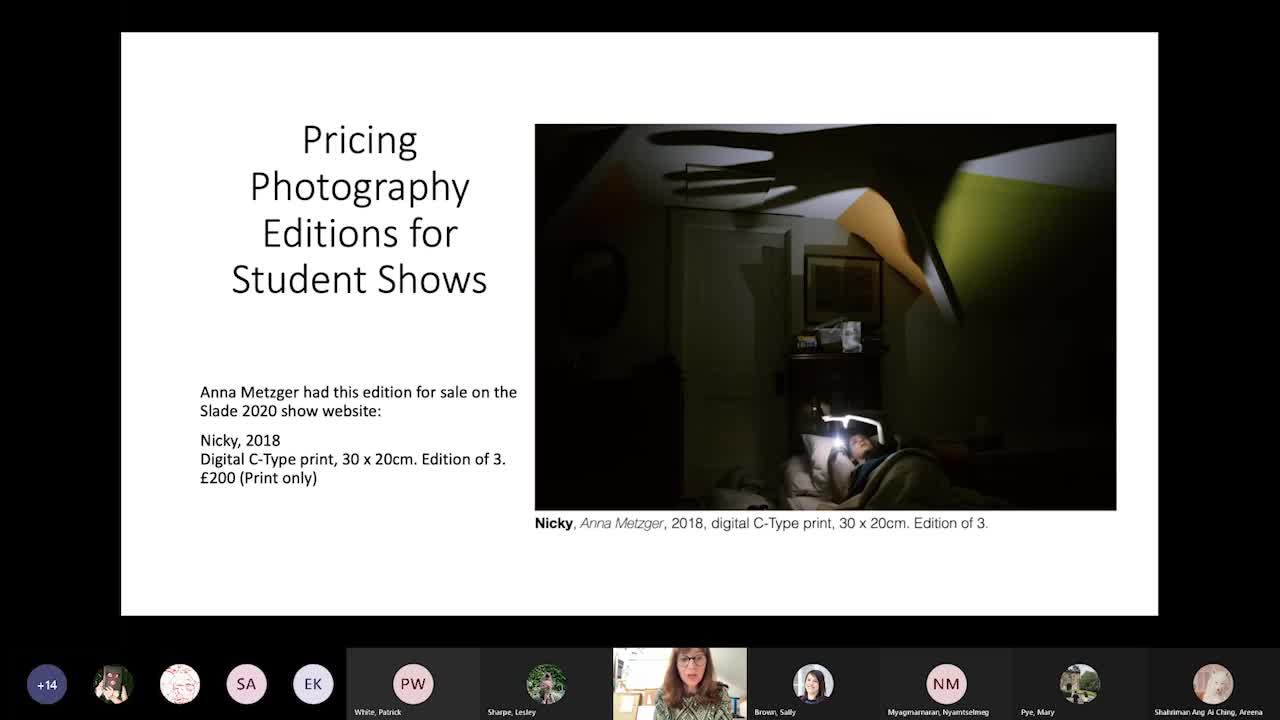This screenshot has height=720, width=1280.
Task: Click the 'Sharpe, Lesley' name label
Action: 512,712
